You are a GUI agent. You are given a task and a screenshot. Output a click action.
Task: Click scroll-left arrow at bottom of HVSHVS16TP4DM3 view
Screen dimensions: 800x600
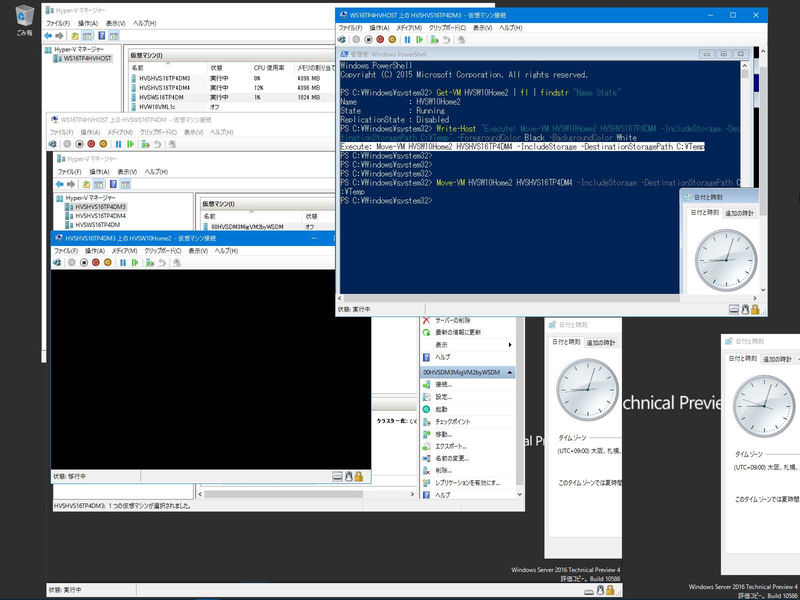tap(340, 298)
